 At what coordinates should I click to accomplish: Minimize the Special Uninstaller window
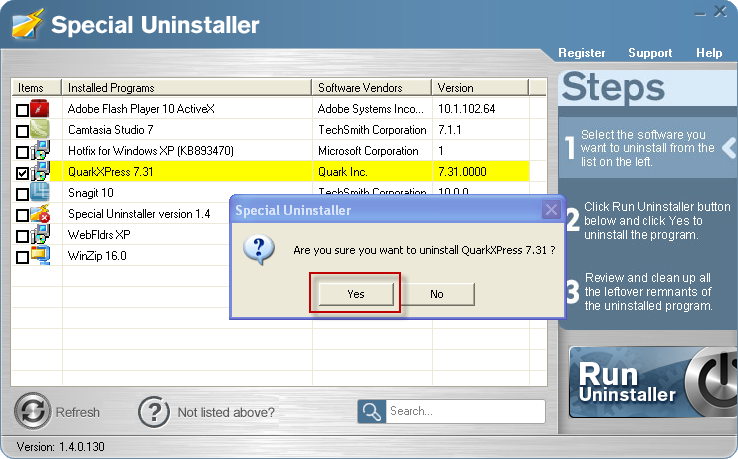tap(700, 14)
